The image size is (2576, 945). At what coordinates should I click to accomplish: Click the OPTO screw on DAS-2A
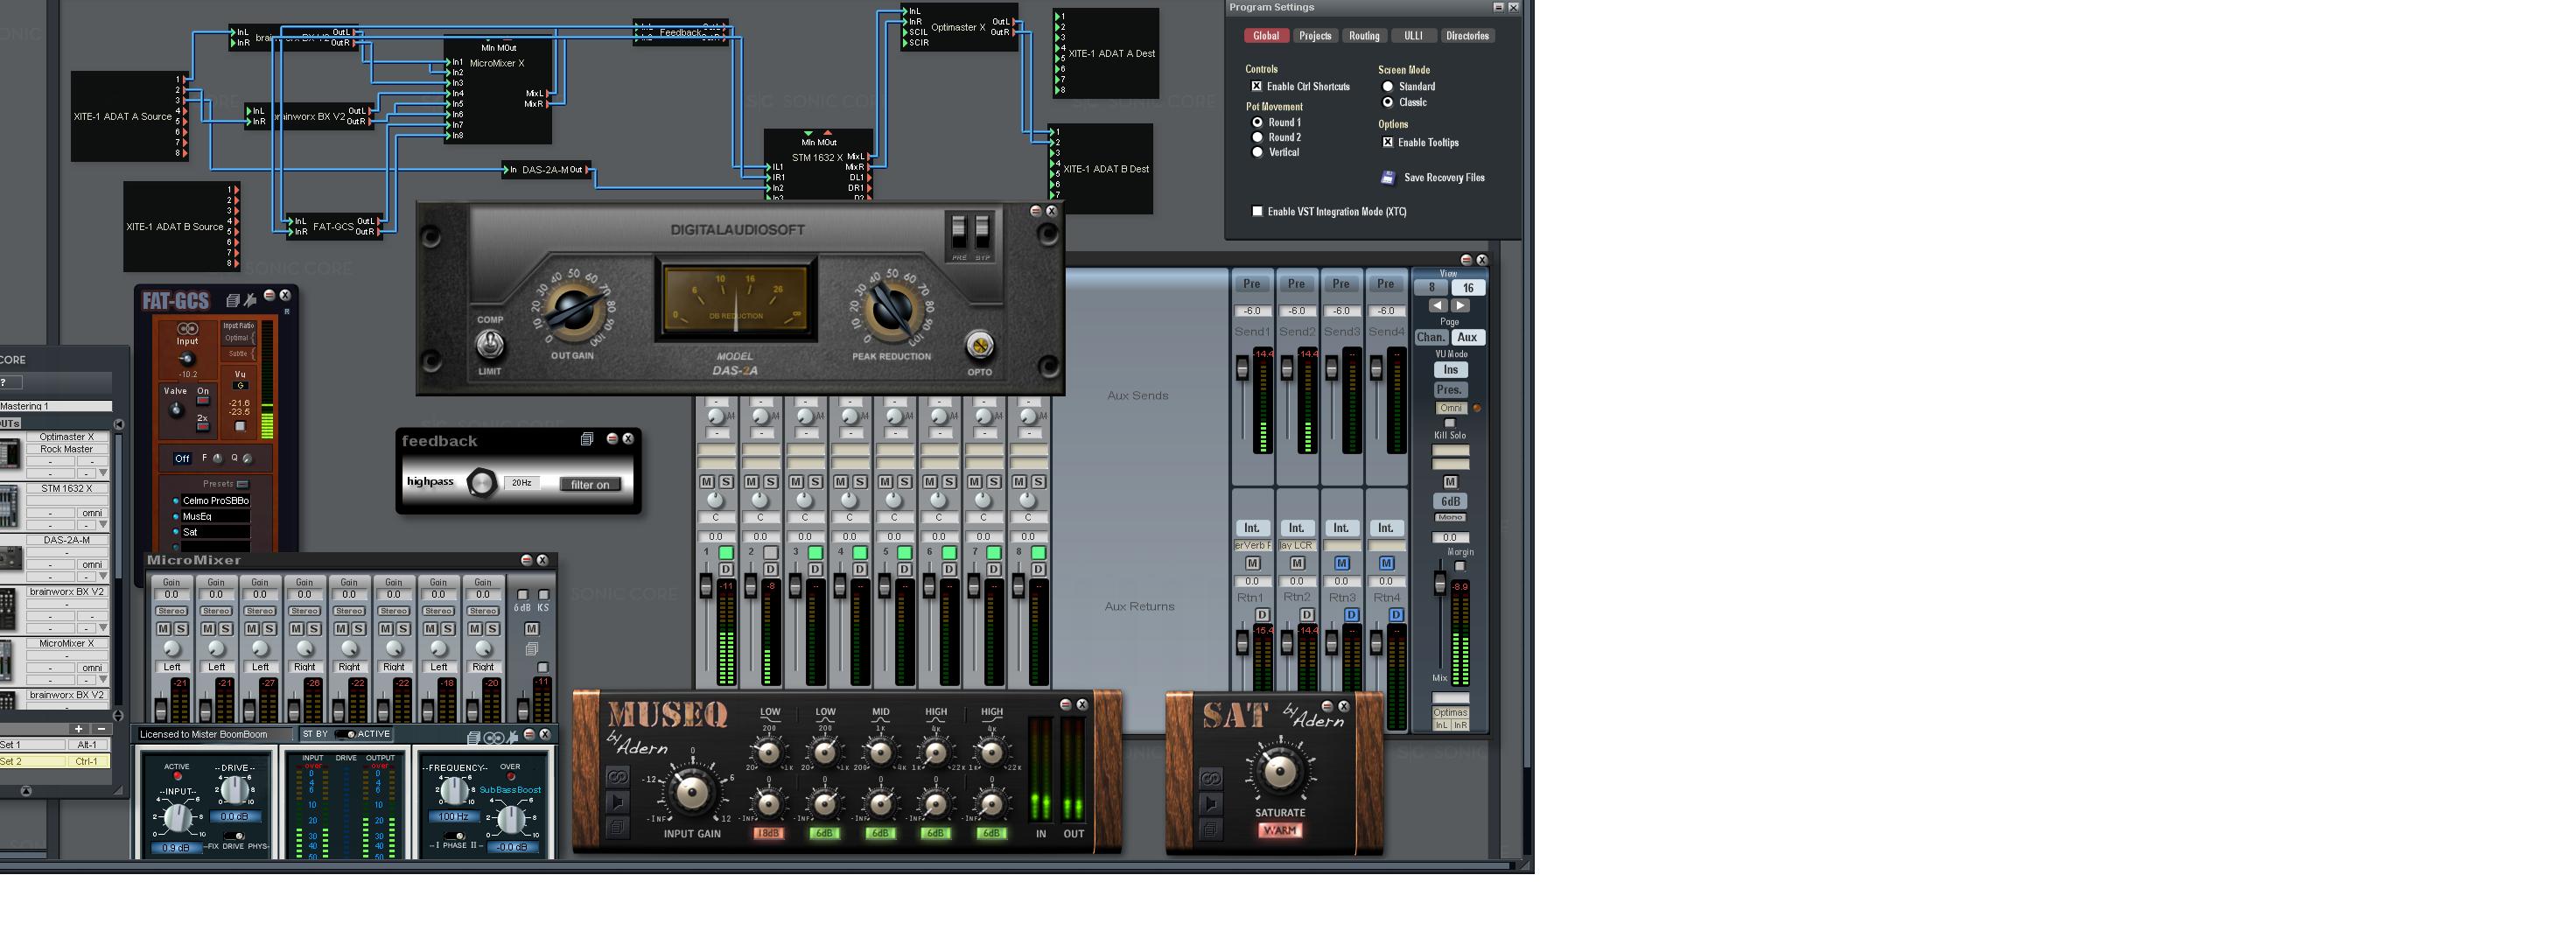coord(980,346)
